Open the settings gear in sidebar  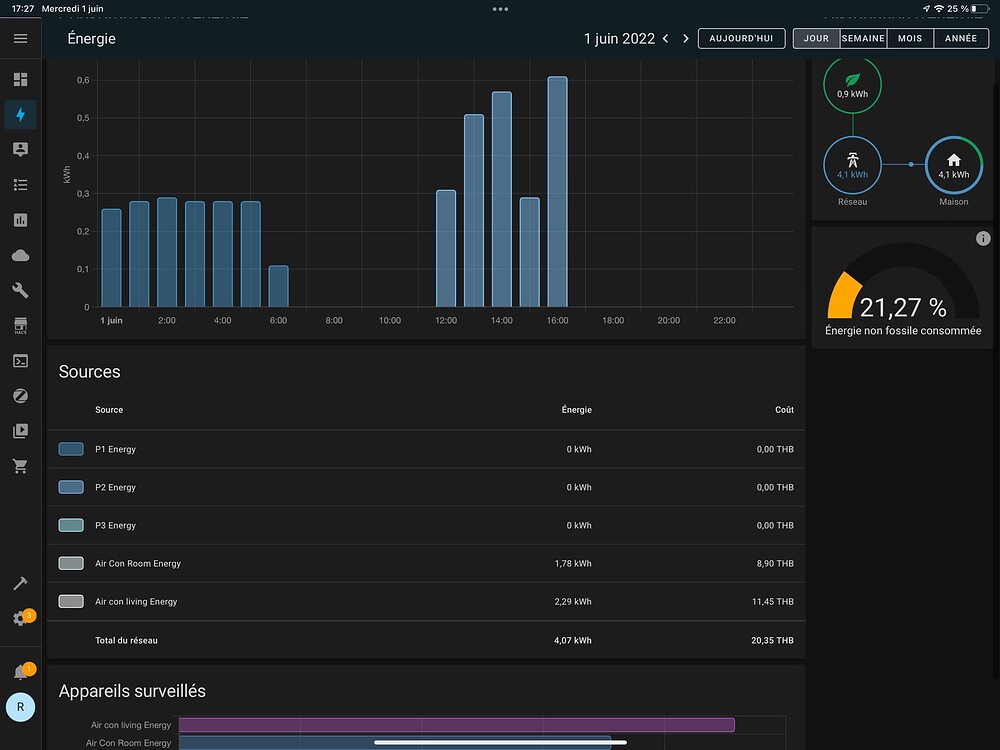pos(20,619)
